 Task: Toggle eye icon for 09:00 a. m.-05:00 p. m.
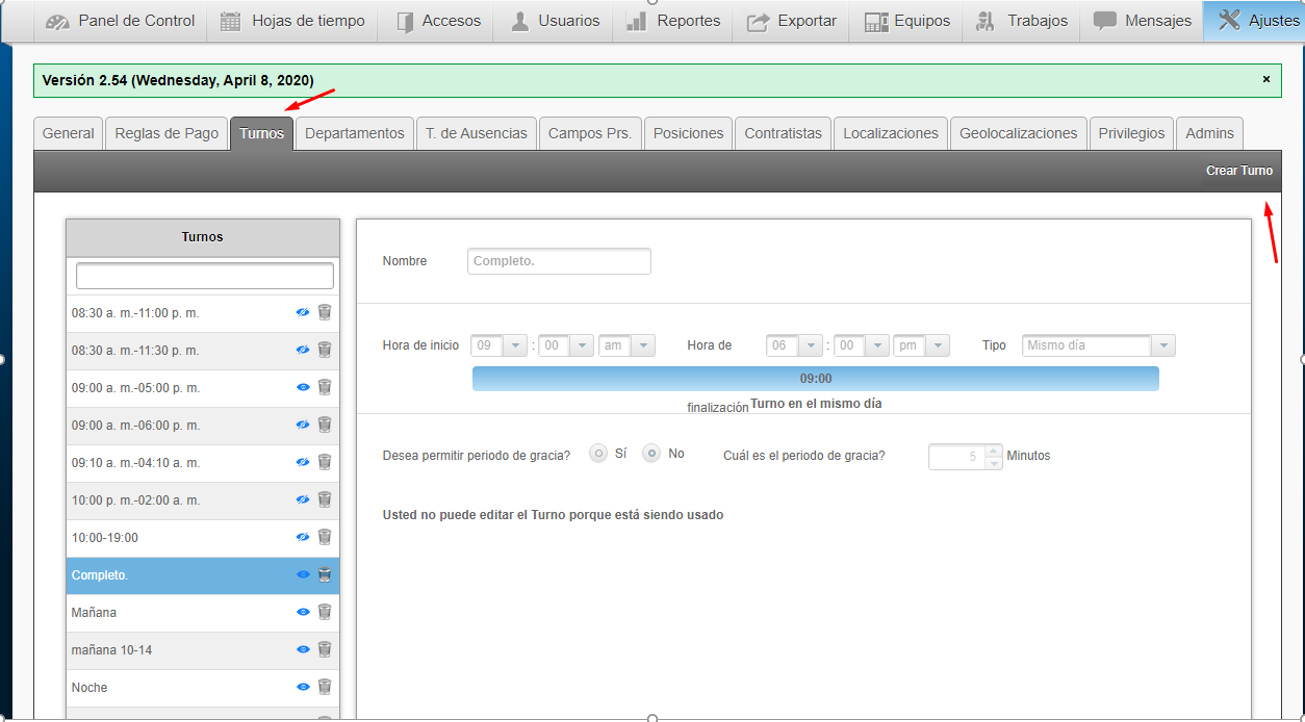coord(303,388)
